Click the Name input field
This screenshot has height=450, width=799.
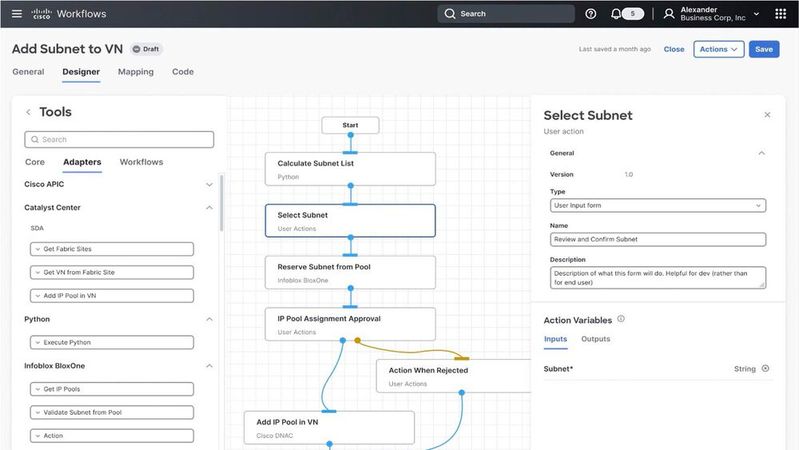(x=658, y=240)
